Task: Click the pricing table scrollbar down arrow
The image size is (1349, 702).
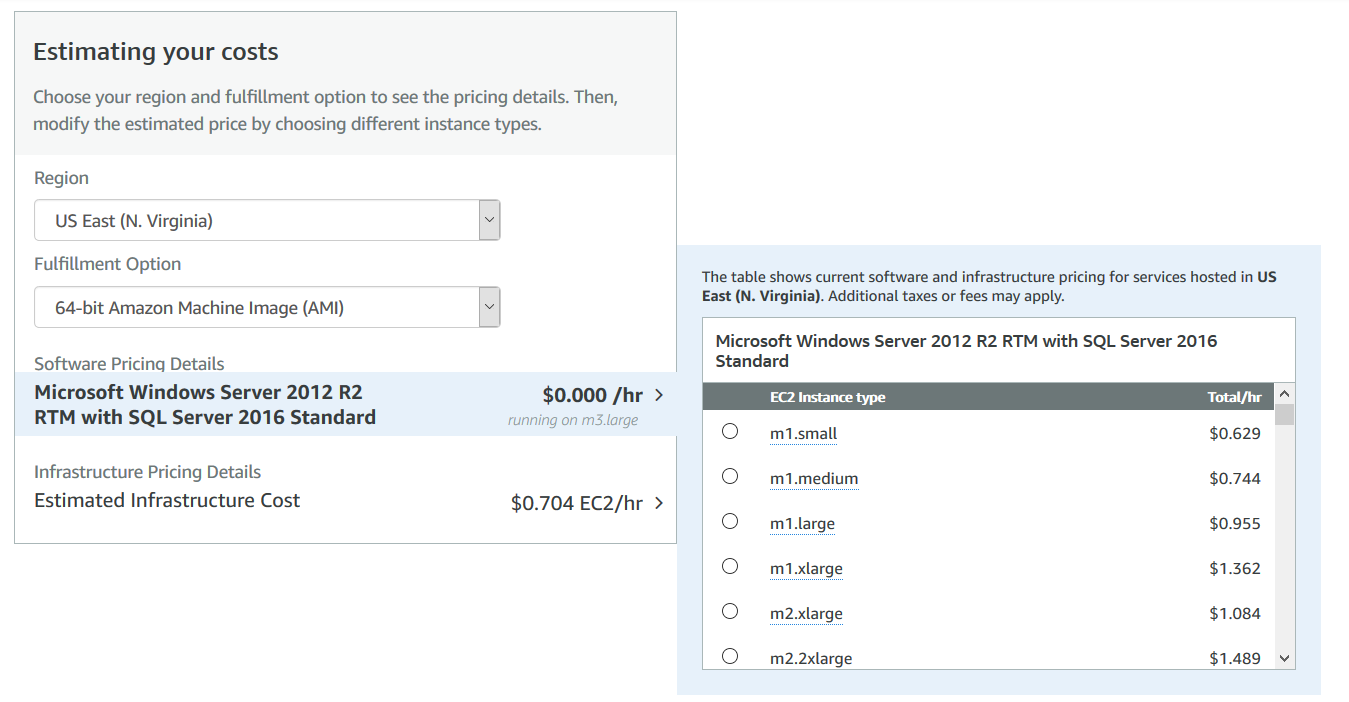Action: click(x=1285, y=658)
